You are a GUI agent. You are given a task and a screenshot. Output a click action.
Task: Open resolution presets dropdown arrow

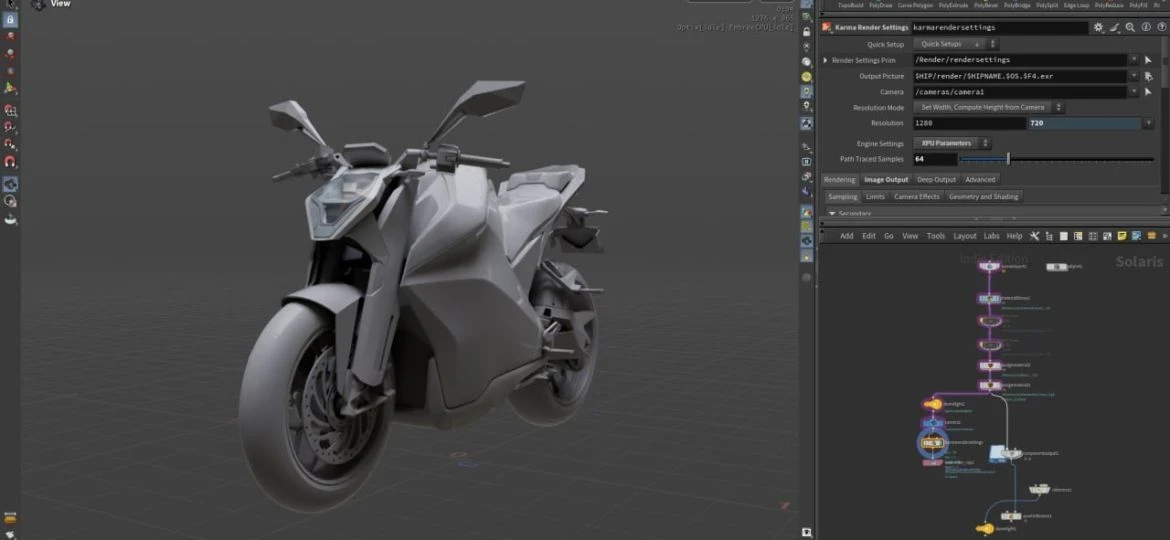[1149, 123]
